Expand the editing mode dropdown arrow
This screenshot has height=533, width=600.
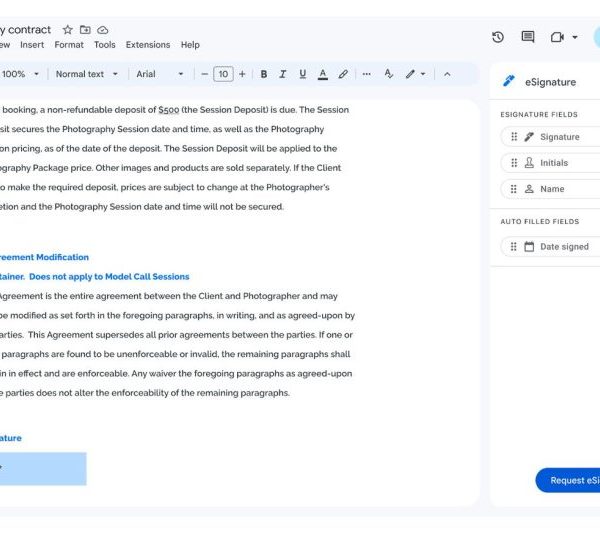423,74
